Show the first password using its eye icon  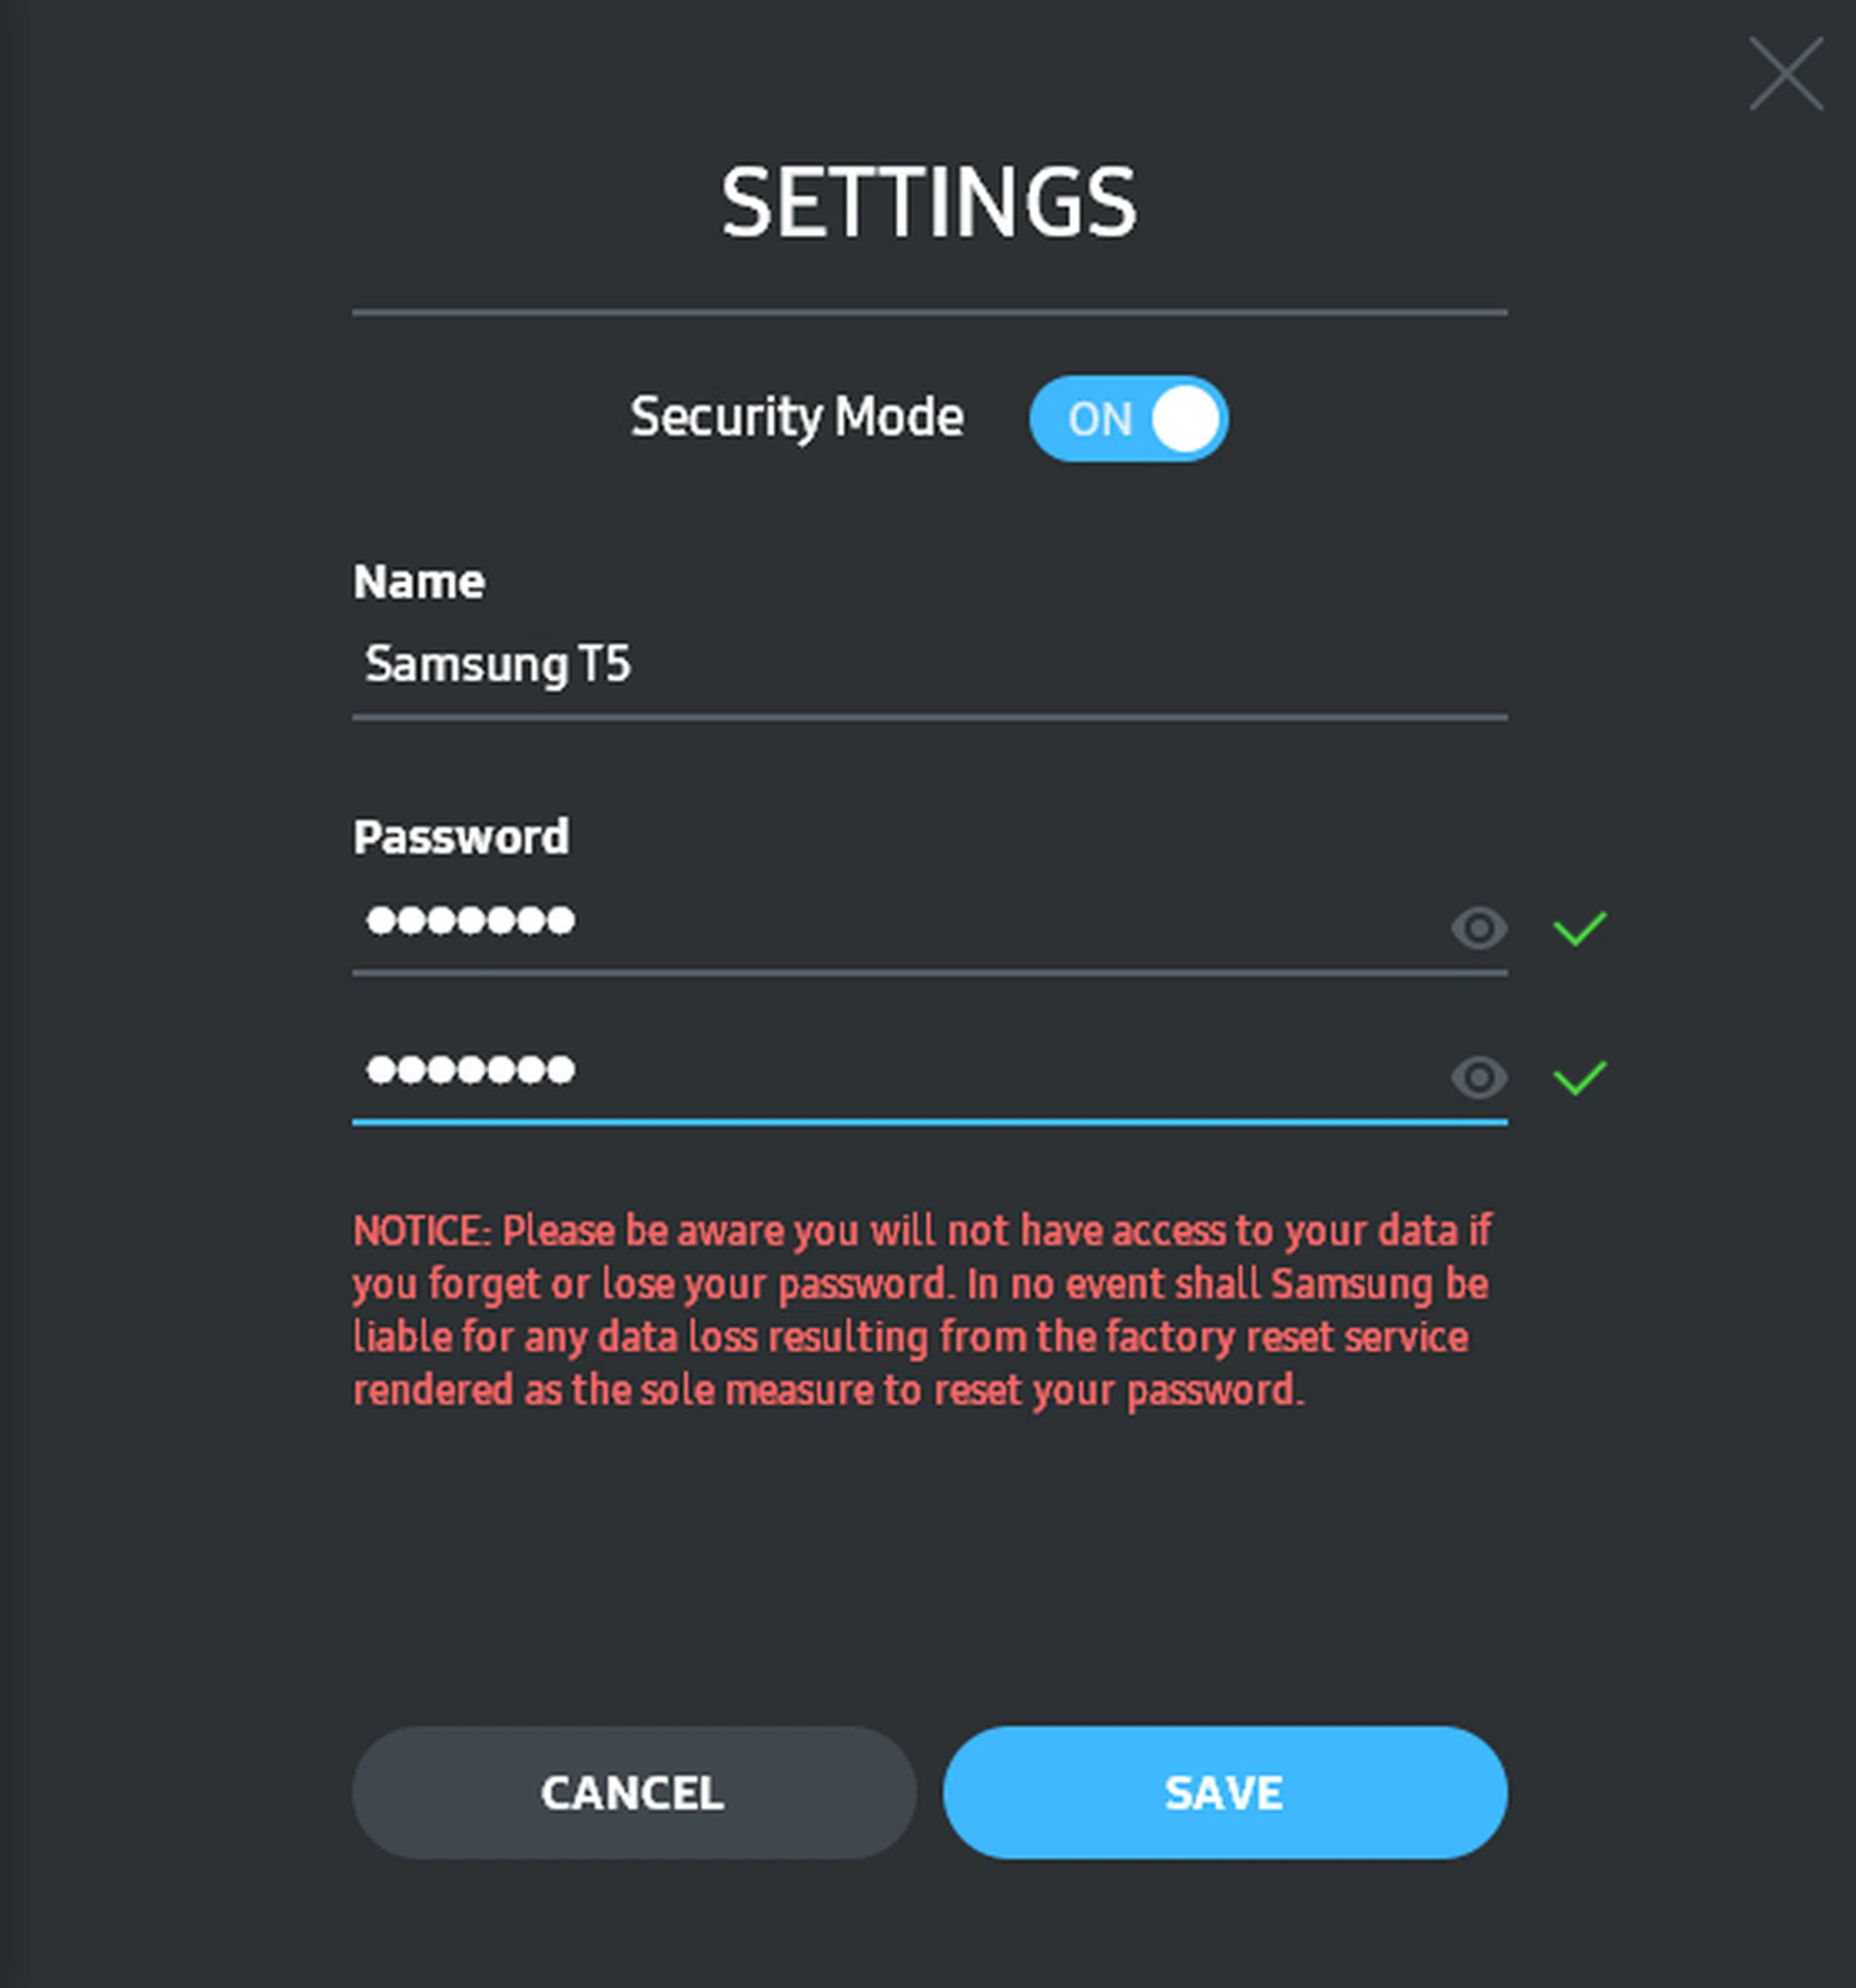point(1479,928)
